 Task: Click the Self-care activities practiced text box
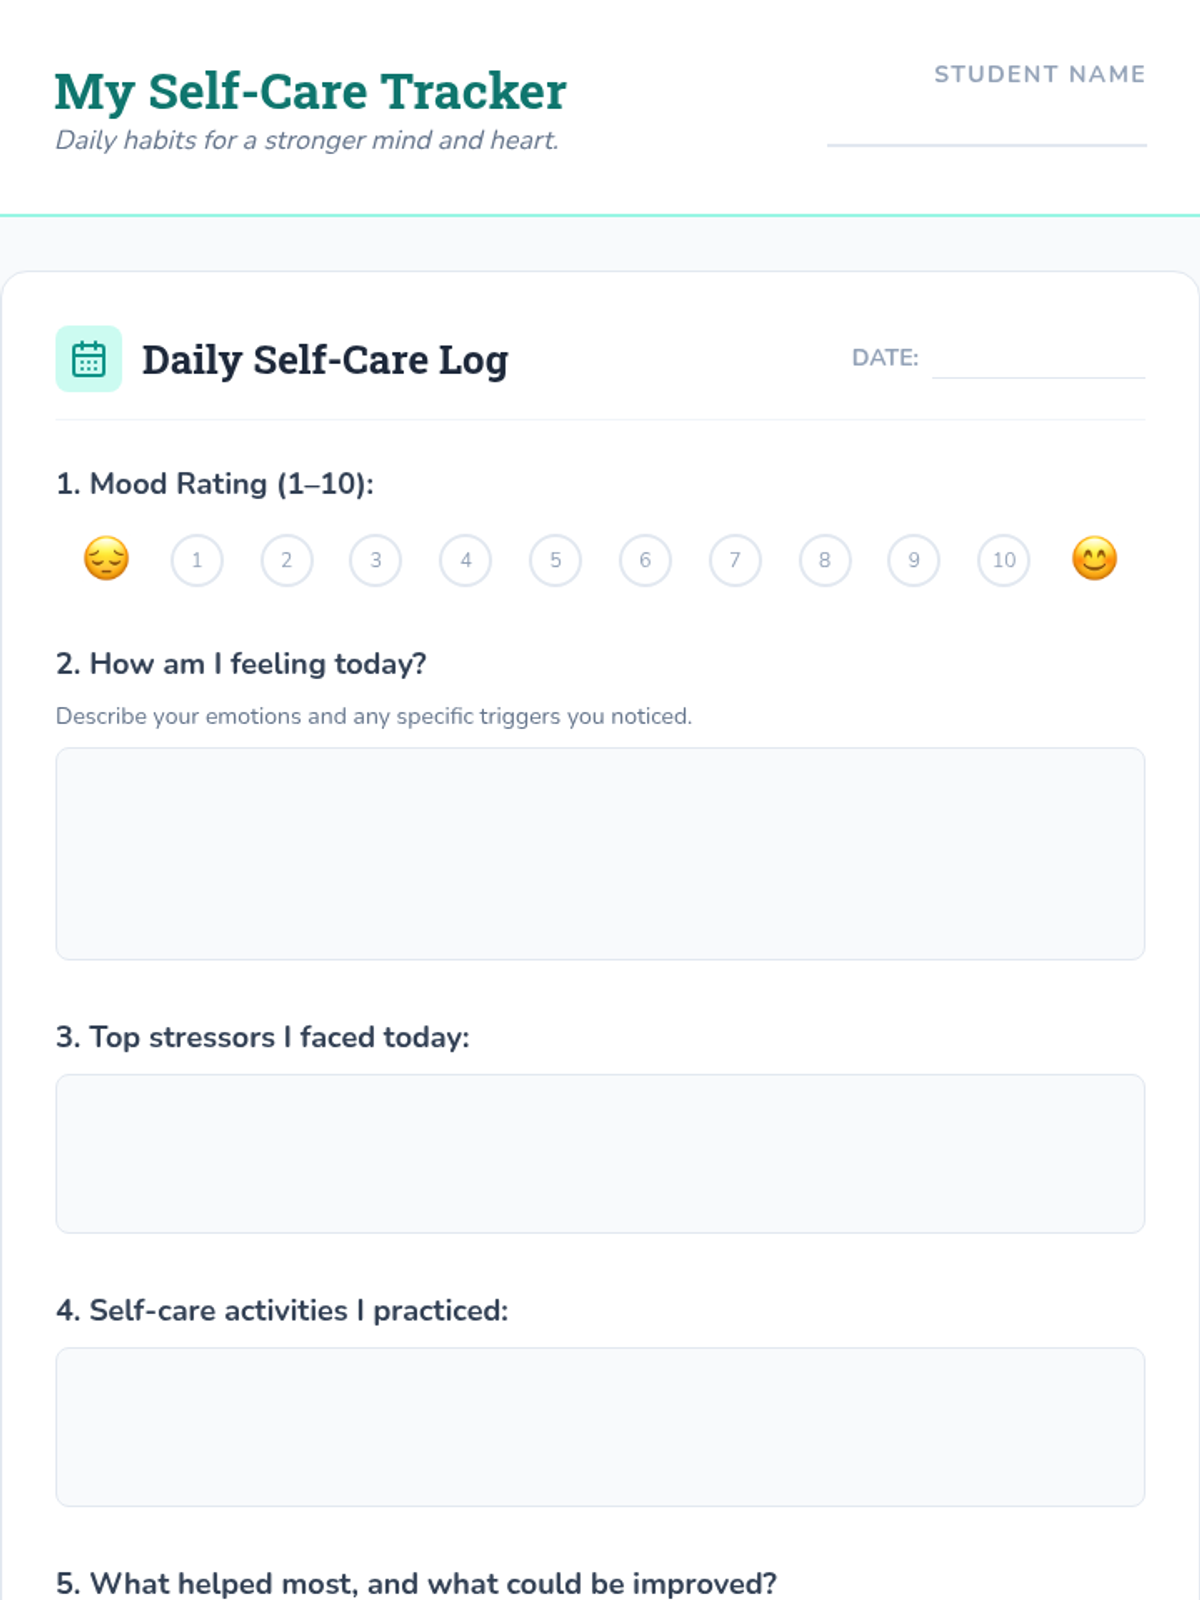point(600,1426)
